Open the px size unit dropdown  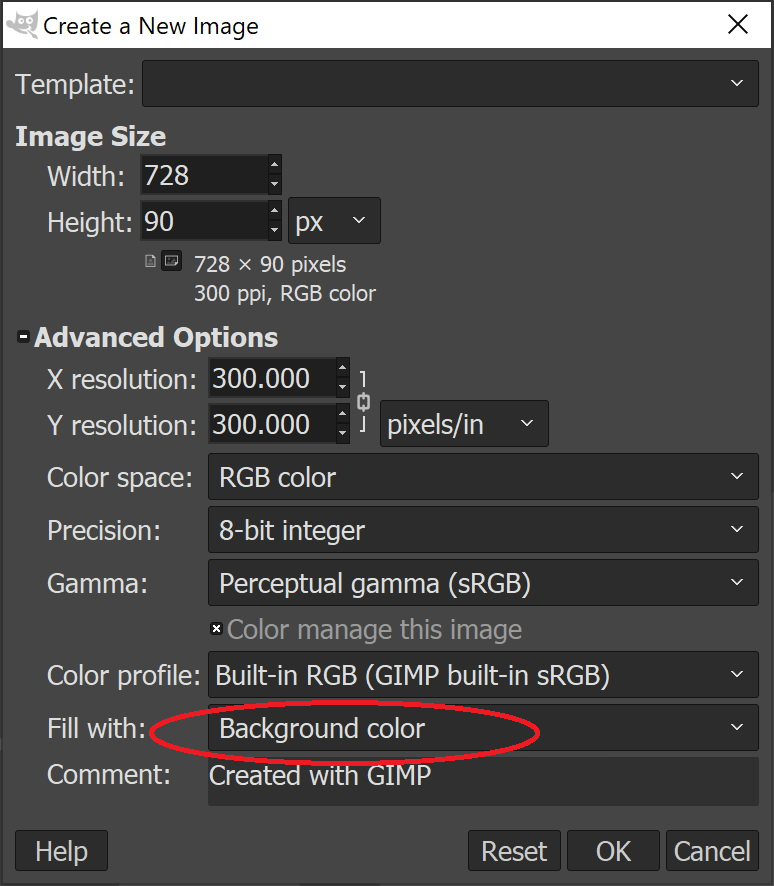[x=334, y=221]
